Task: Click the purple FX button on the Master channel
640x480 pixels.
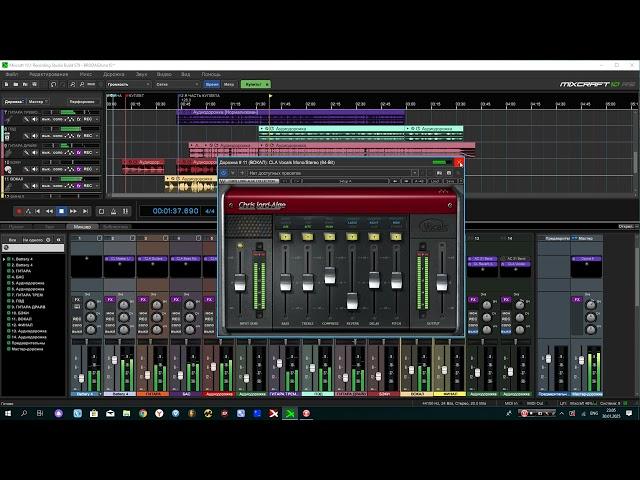Action: click(x=577, y=299)
